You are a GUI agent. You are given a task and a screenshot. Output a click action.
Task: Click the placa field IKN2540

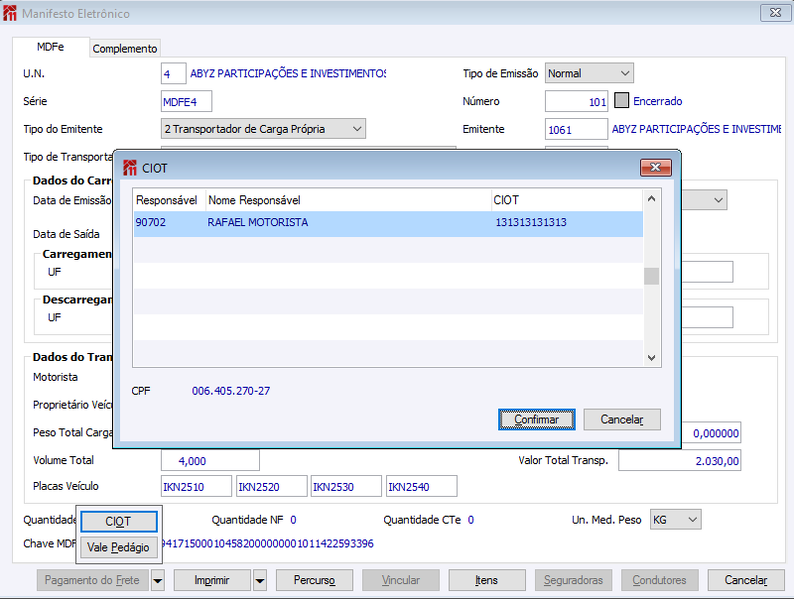point(421,486)
